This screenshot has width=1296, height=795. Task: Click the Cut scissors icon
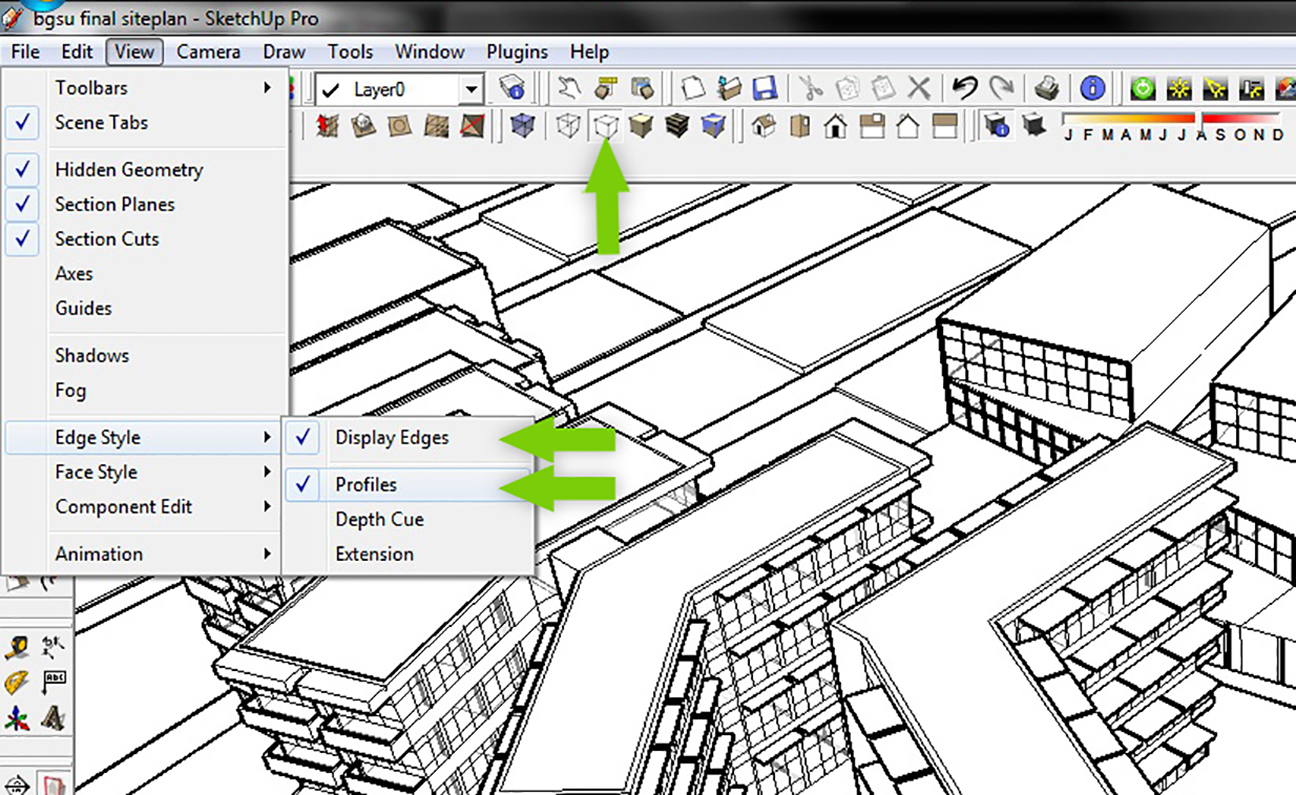[811, 88]
